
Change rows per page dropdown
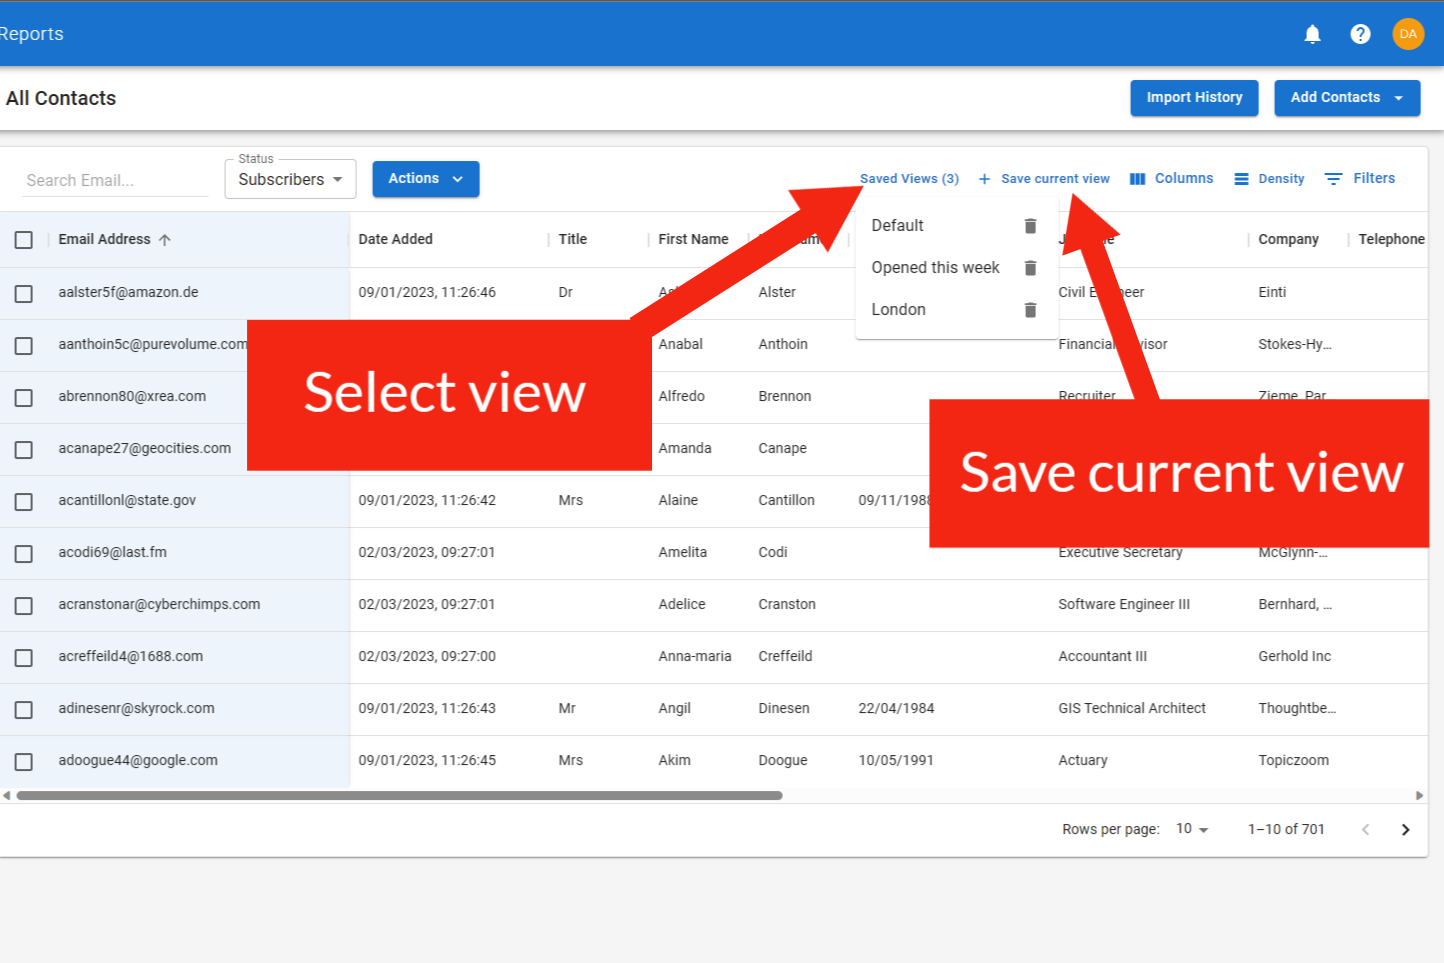tap(1192, 829)
